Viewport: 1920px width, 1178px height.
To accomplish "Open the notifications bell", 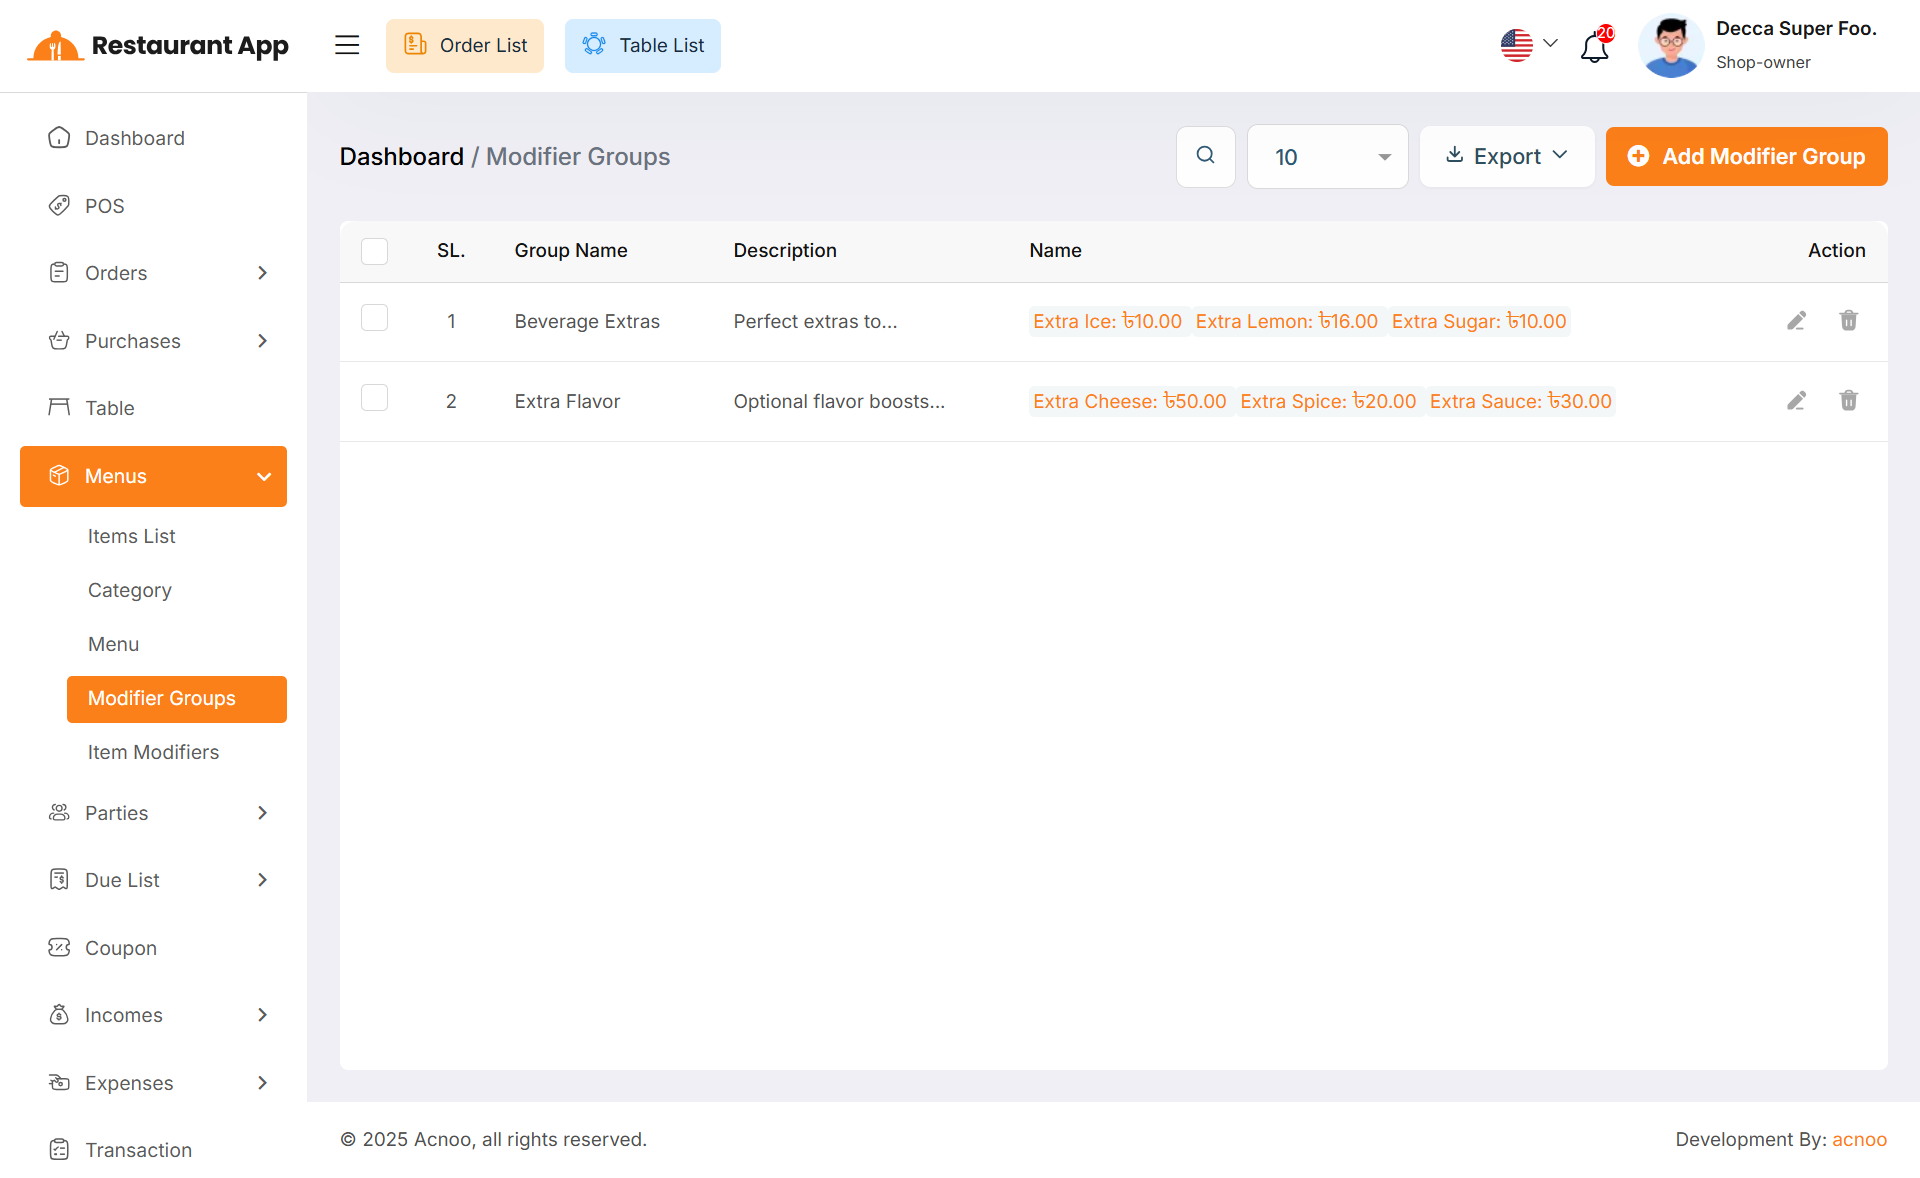I will tap(1594, 46).
